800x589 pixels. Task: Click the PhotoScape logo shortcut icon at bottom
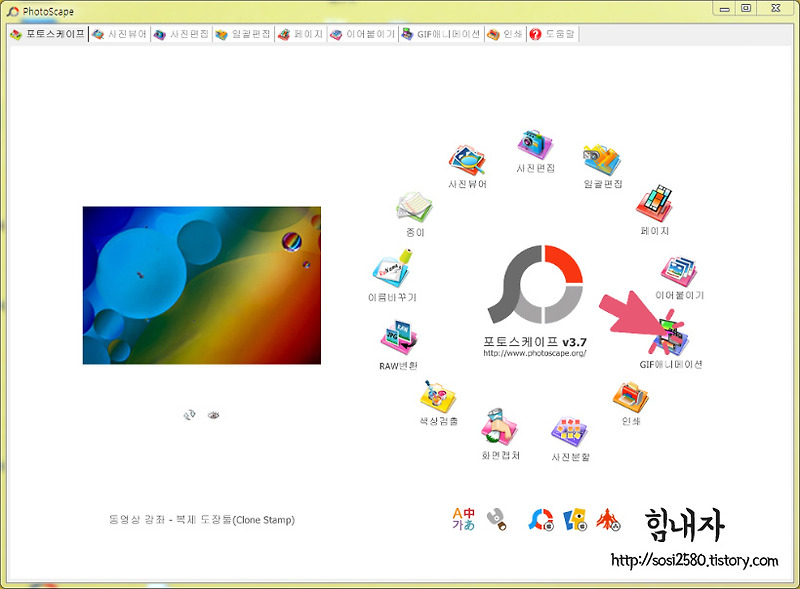pyautogui.click(x=541, y=520)
